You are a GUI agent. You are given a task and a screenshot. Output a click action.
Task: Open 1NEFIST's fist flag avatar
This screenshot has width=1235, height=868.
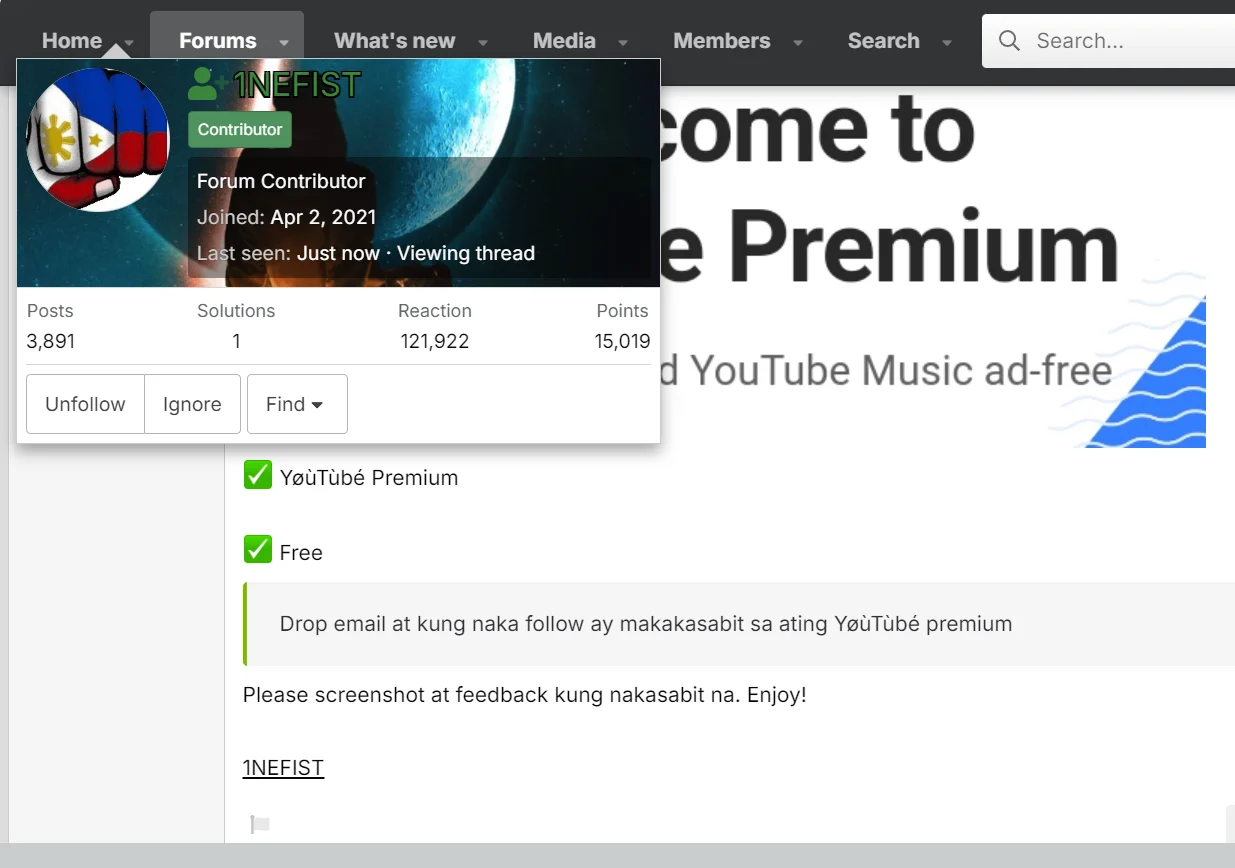tap(98, 140)
